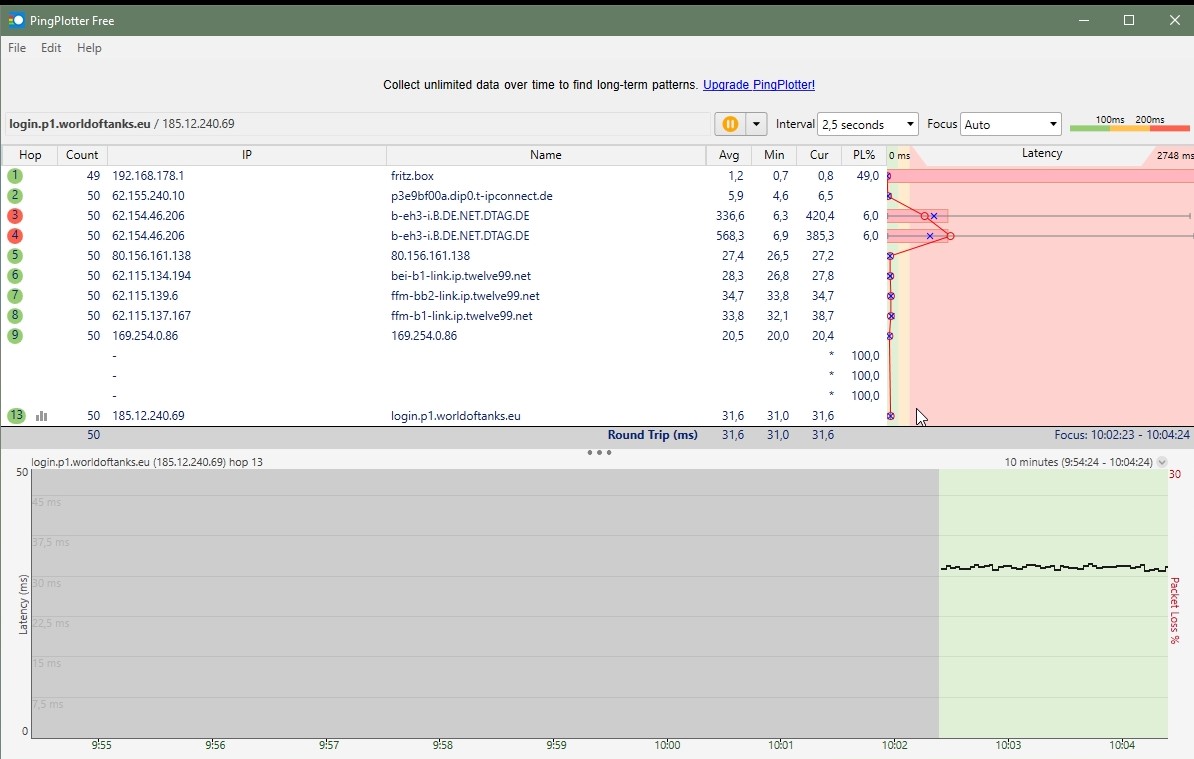Click the 100ms-200ms latency color scale
Image resolution: width=1194 pixels, height=759 pixels.
1130,129
